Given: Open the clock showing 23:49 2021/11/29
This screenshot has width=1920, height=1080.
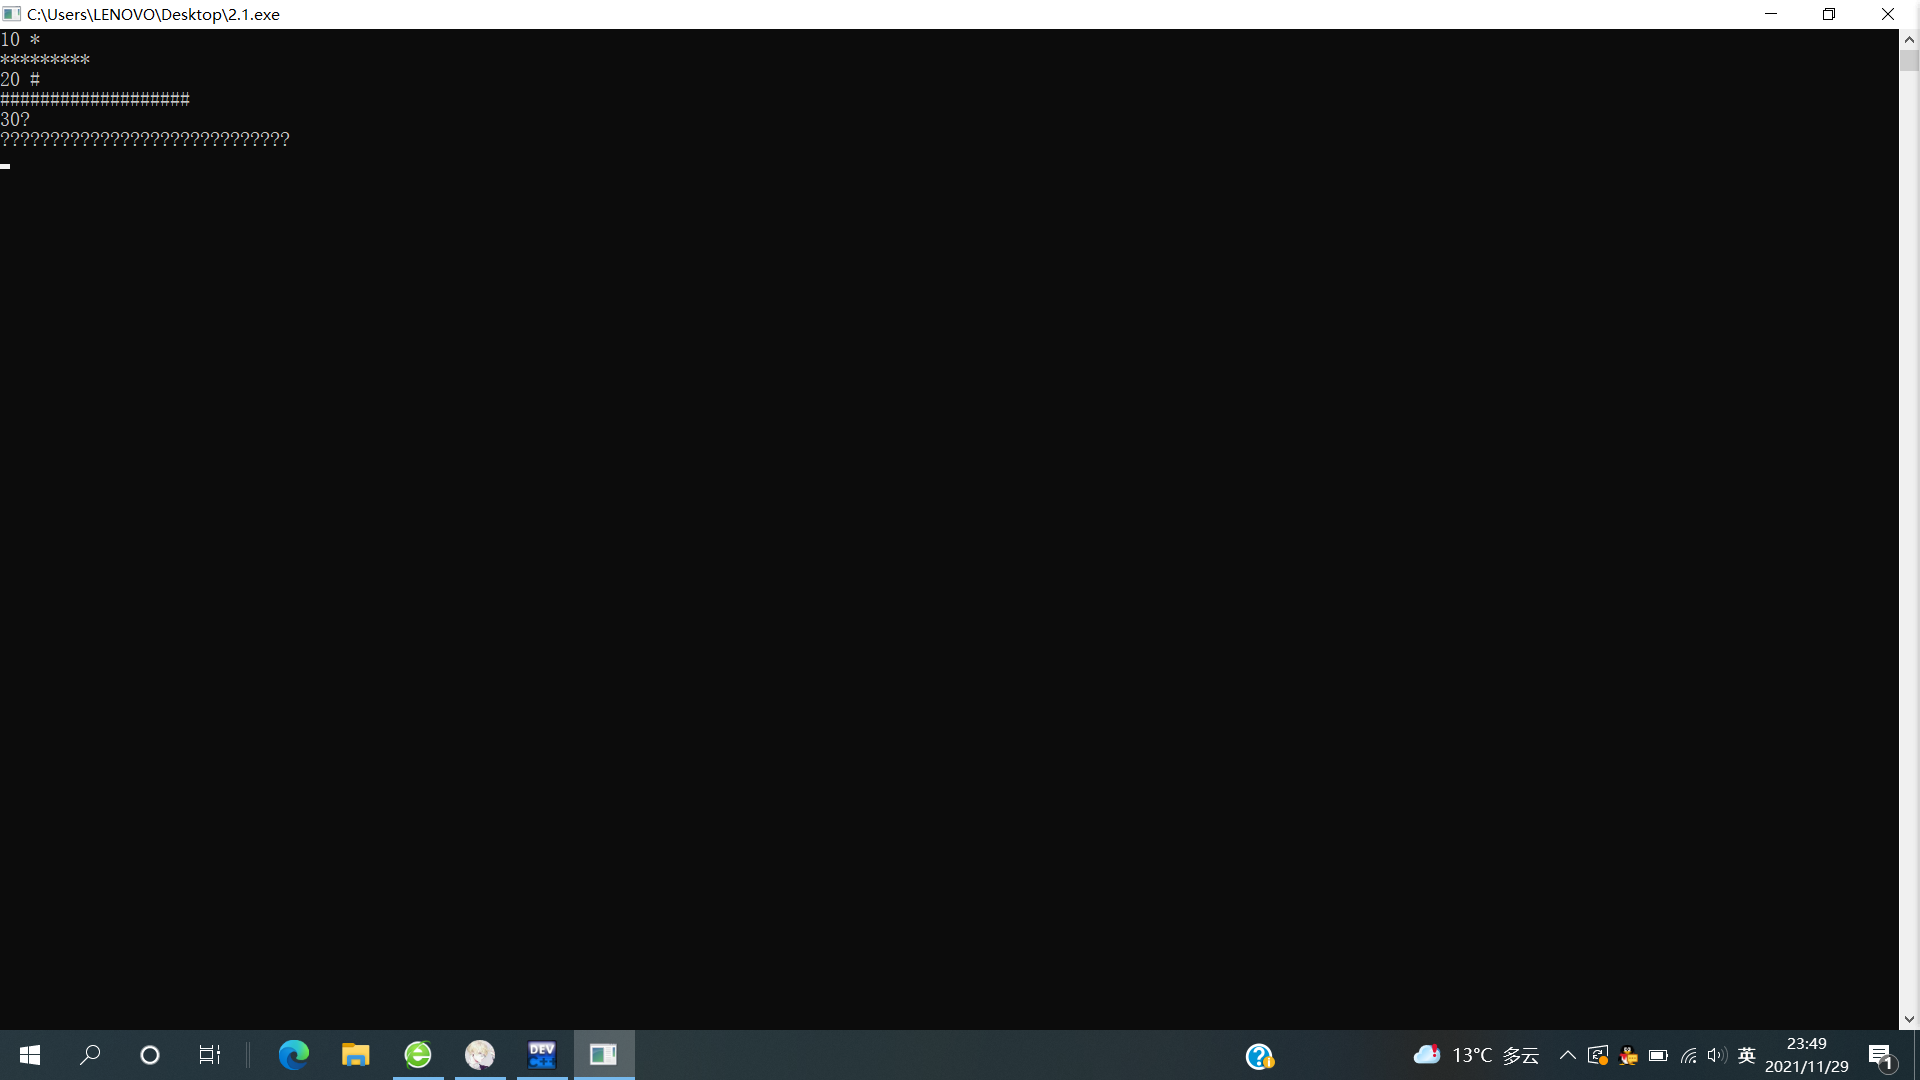Looking at the screenshot, I should coord(1806,1055).
